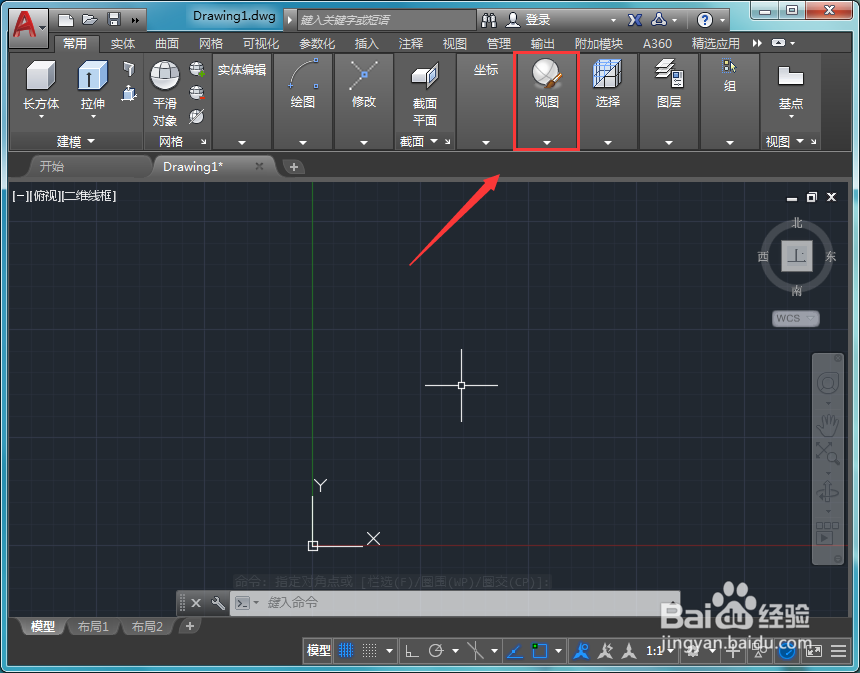Viewport: 860px width, 673px height.
Task: Expand the 绘图 panel arrow
Action: pyautogui.click(x=303, y=143)
